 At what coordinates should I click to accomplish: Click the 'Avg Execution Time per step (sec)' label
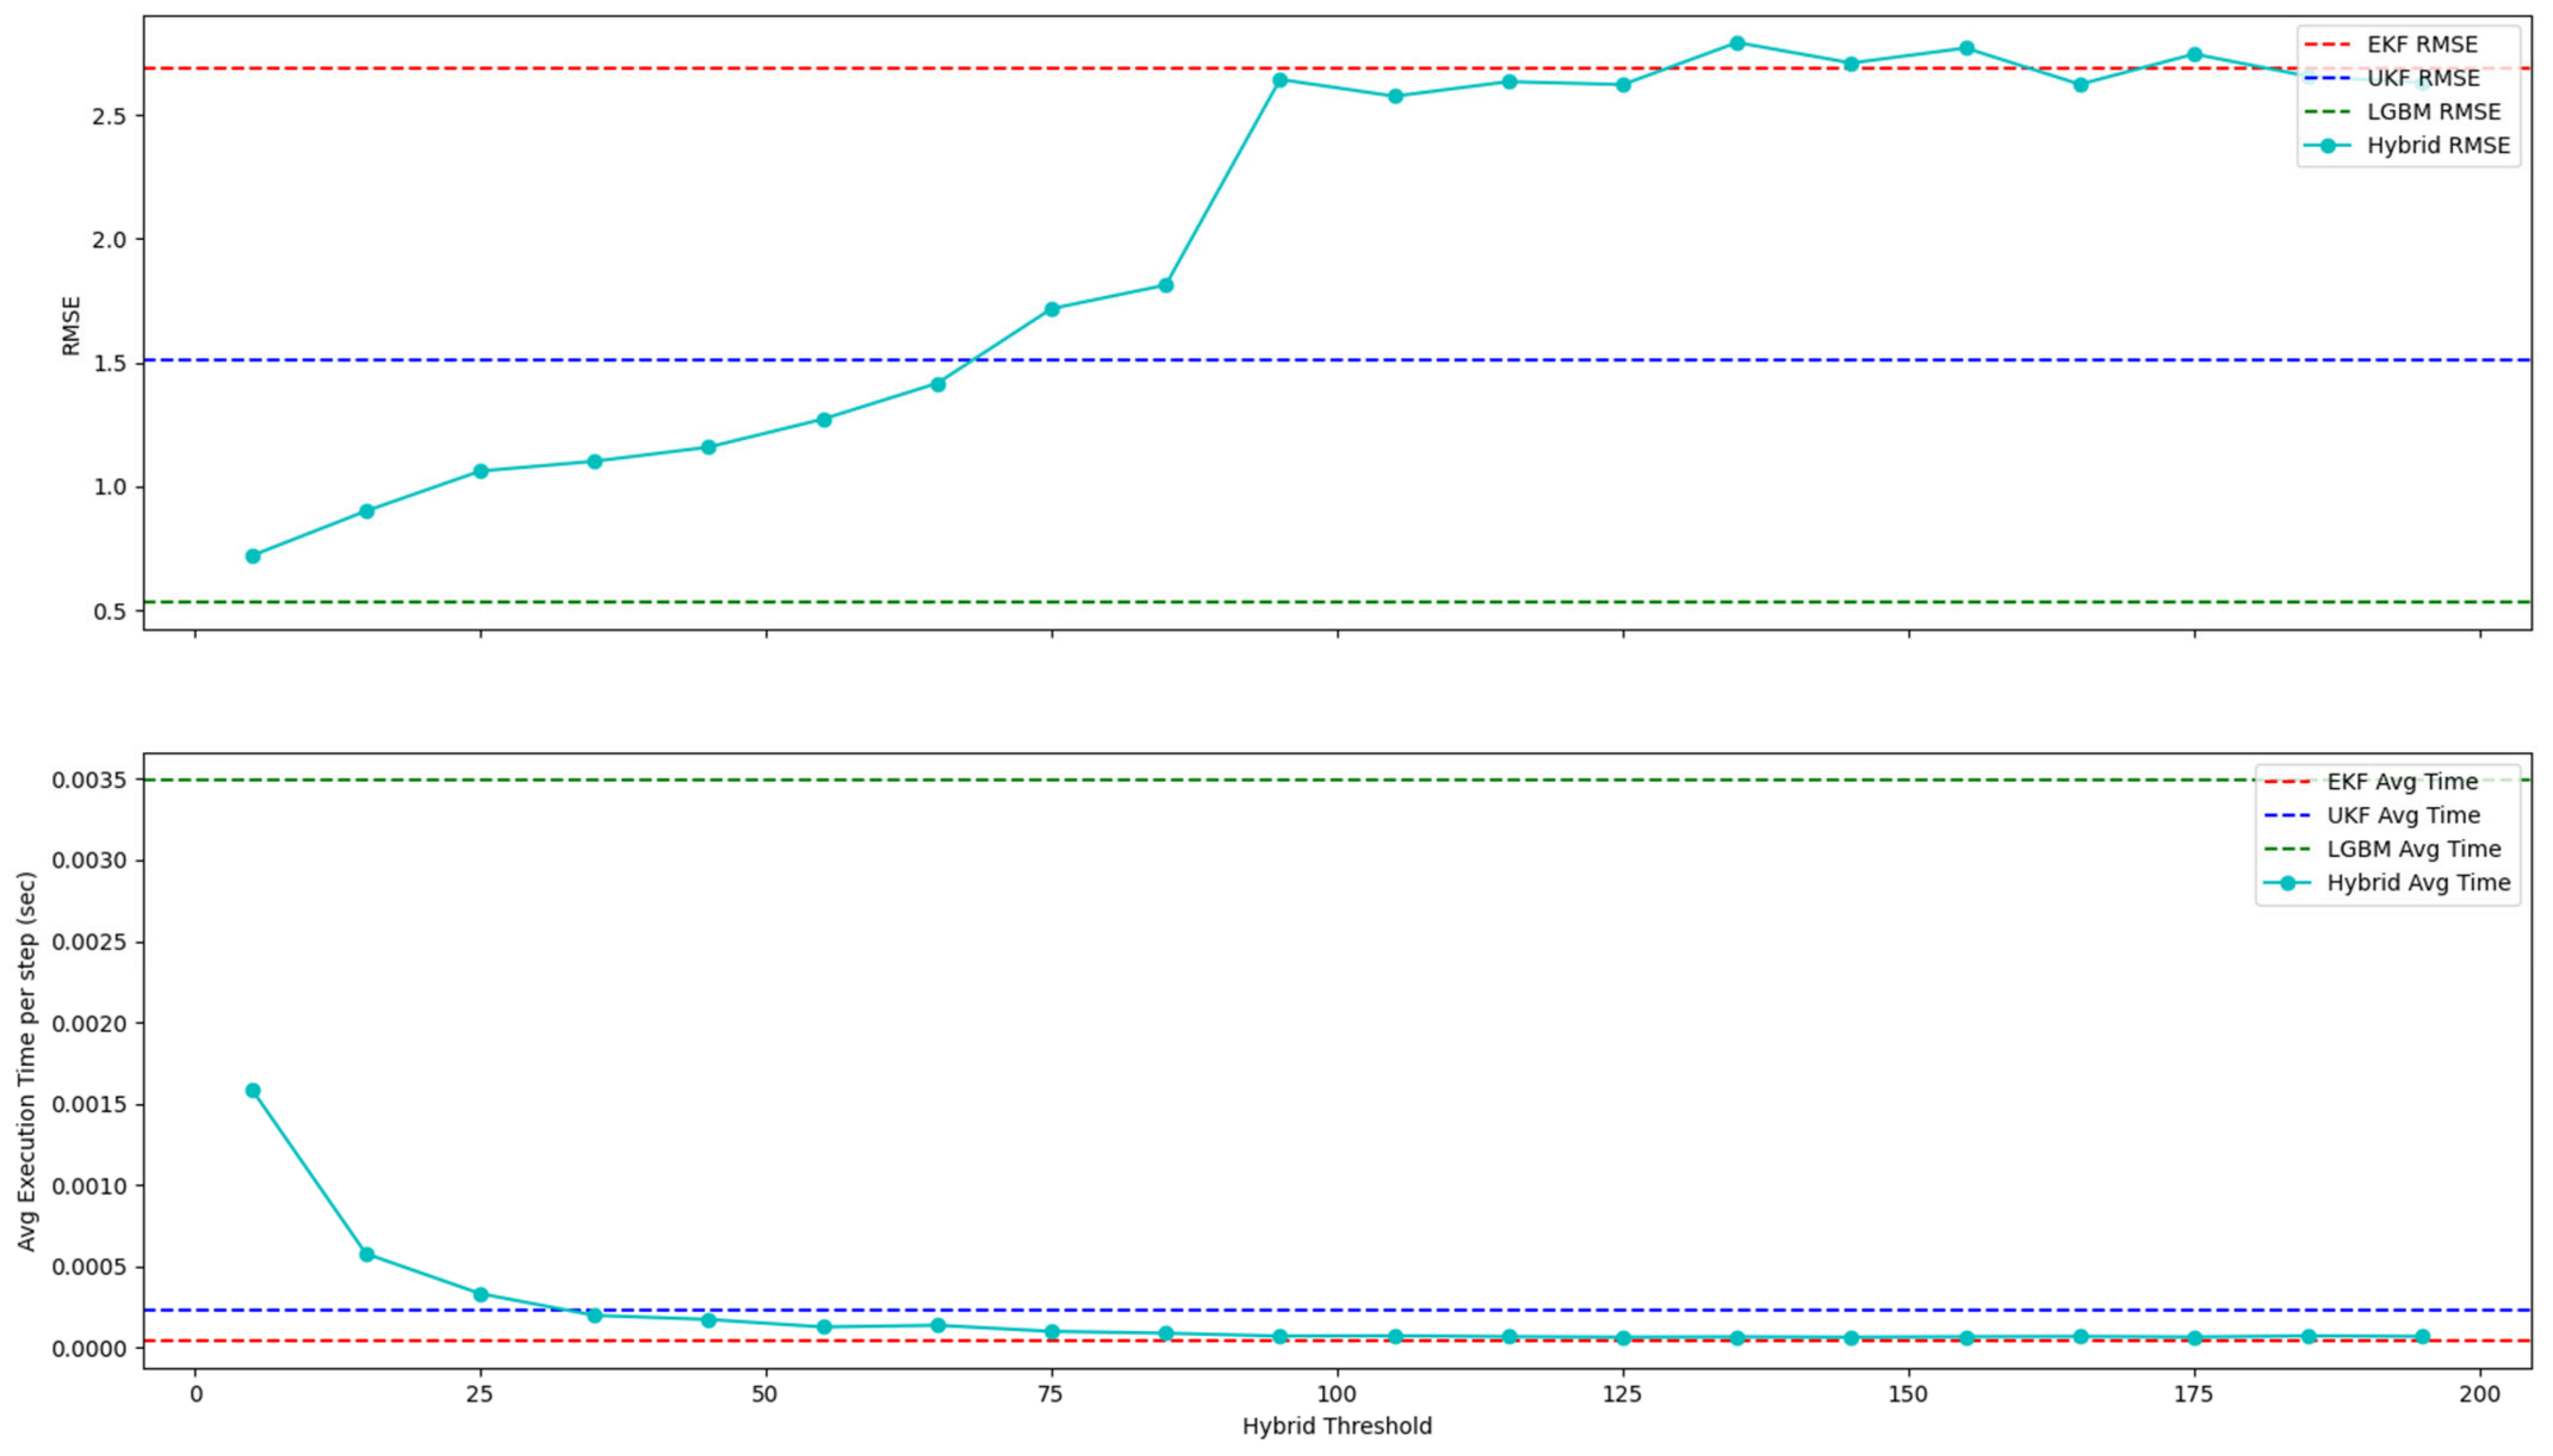tap(27, 1061)
